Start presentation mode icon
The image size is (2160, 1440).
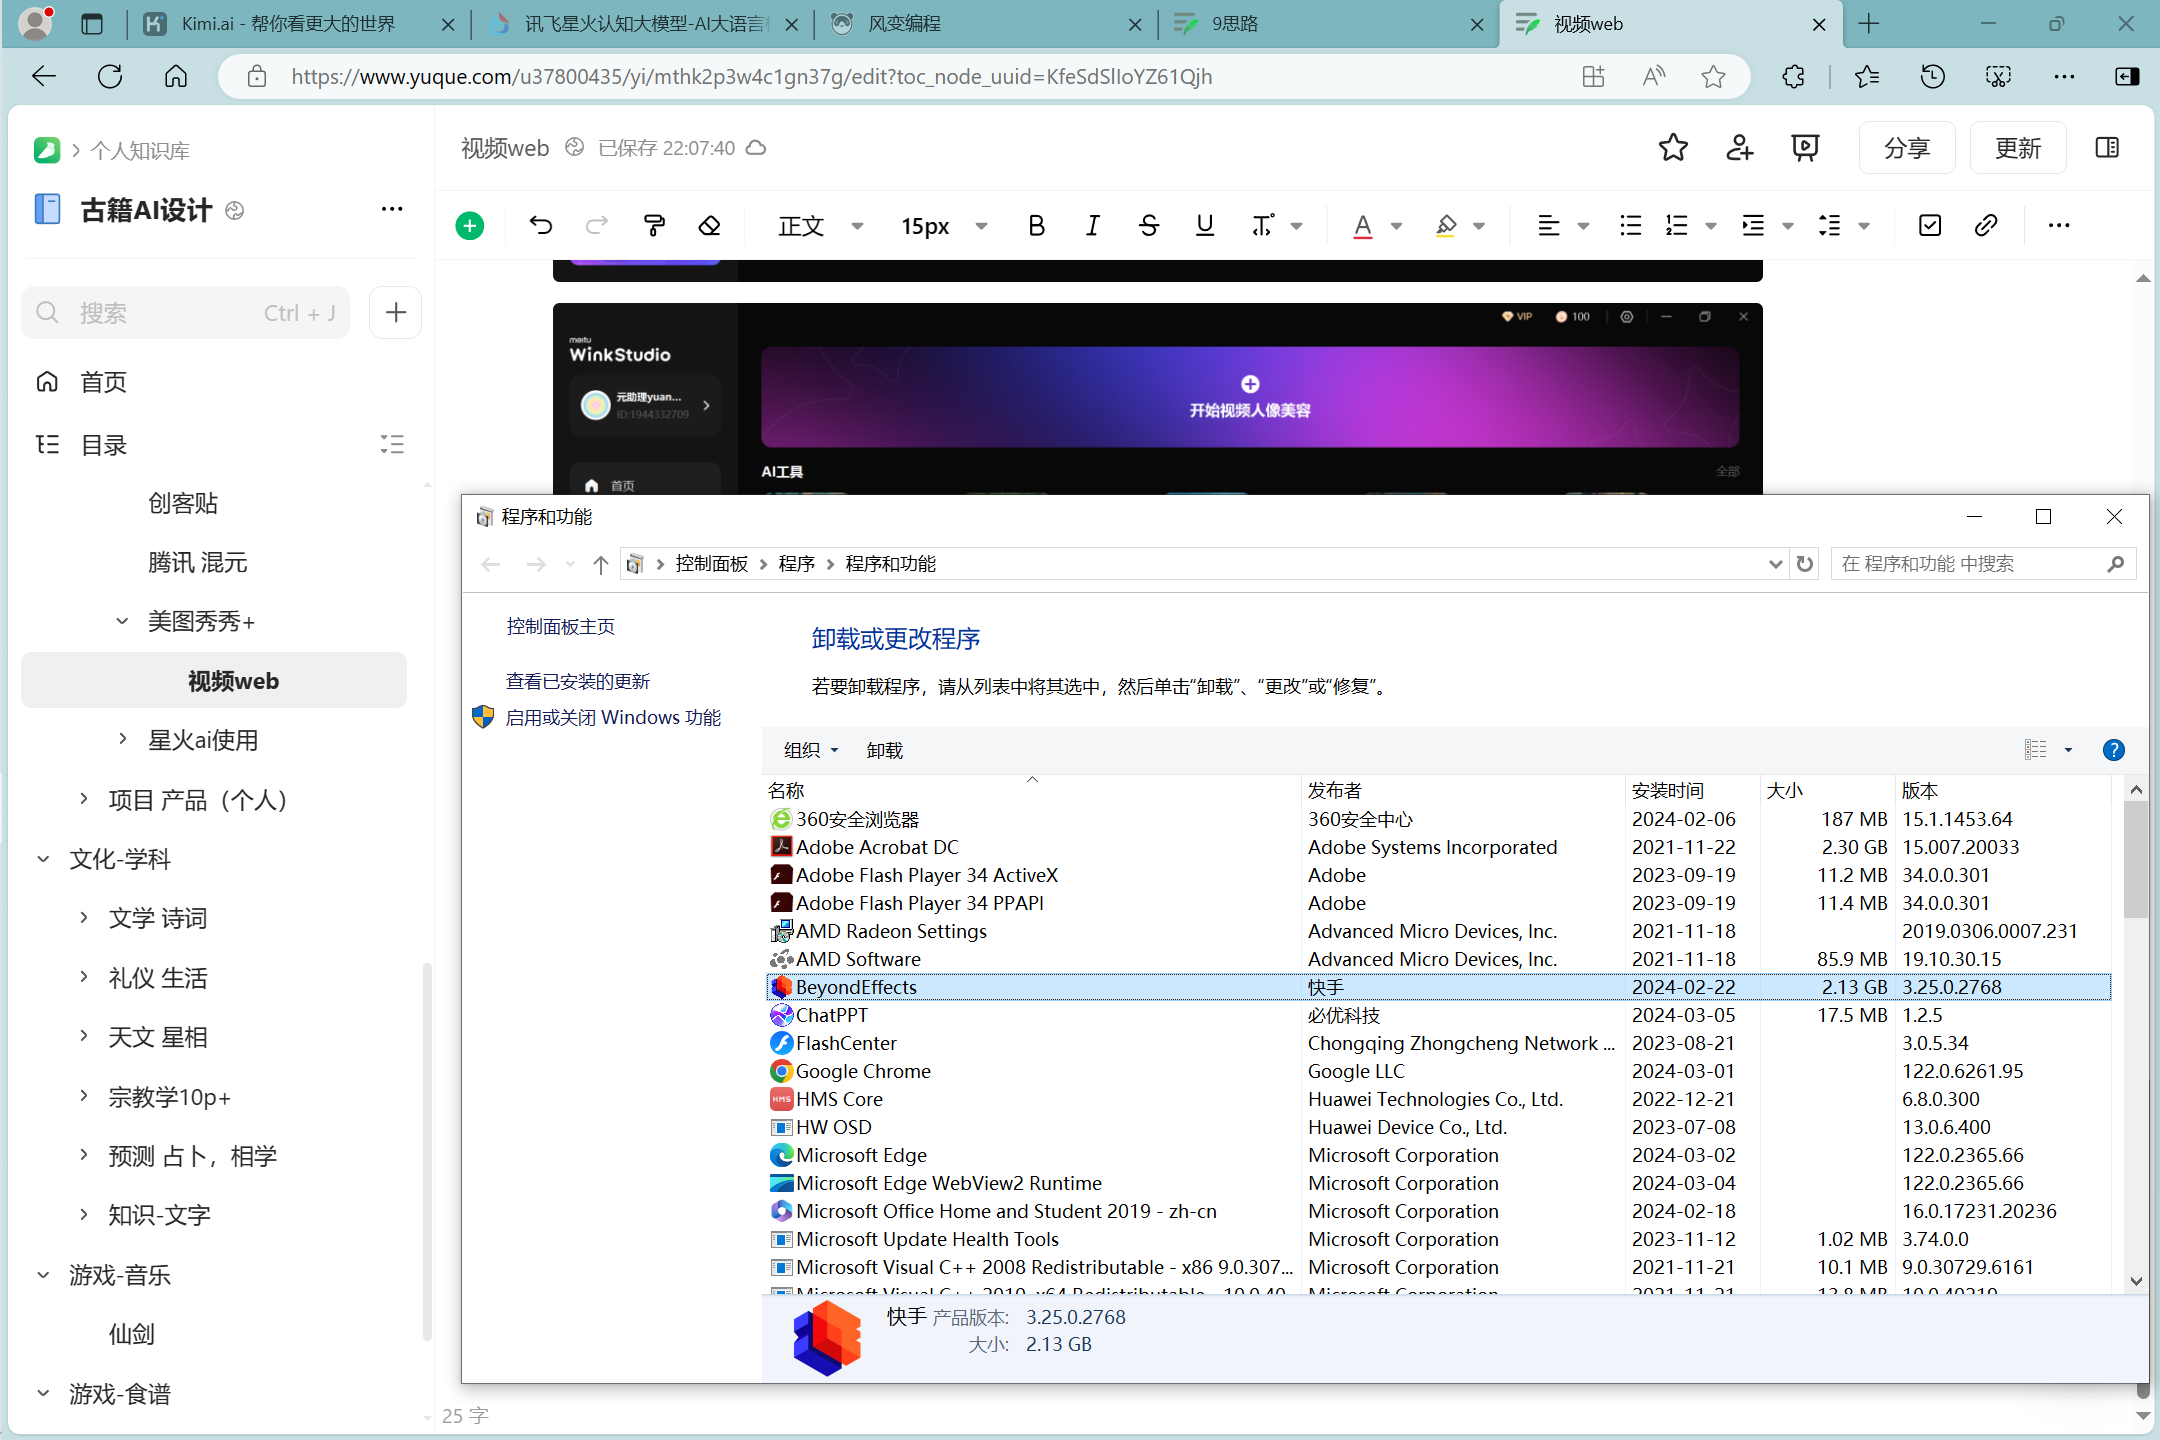click(x=1805, y=148)
